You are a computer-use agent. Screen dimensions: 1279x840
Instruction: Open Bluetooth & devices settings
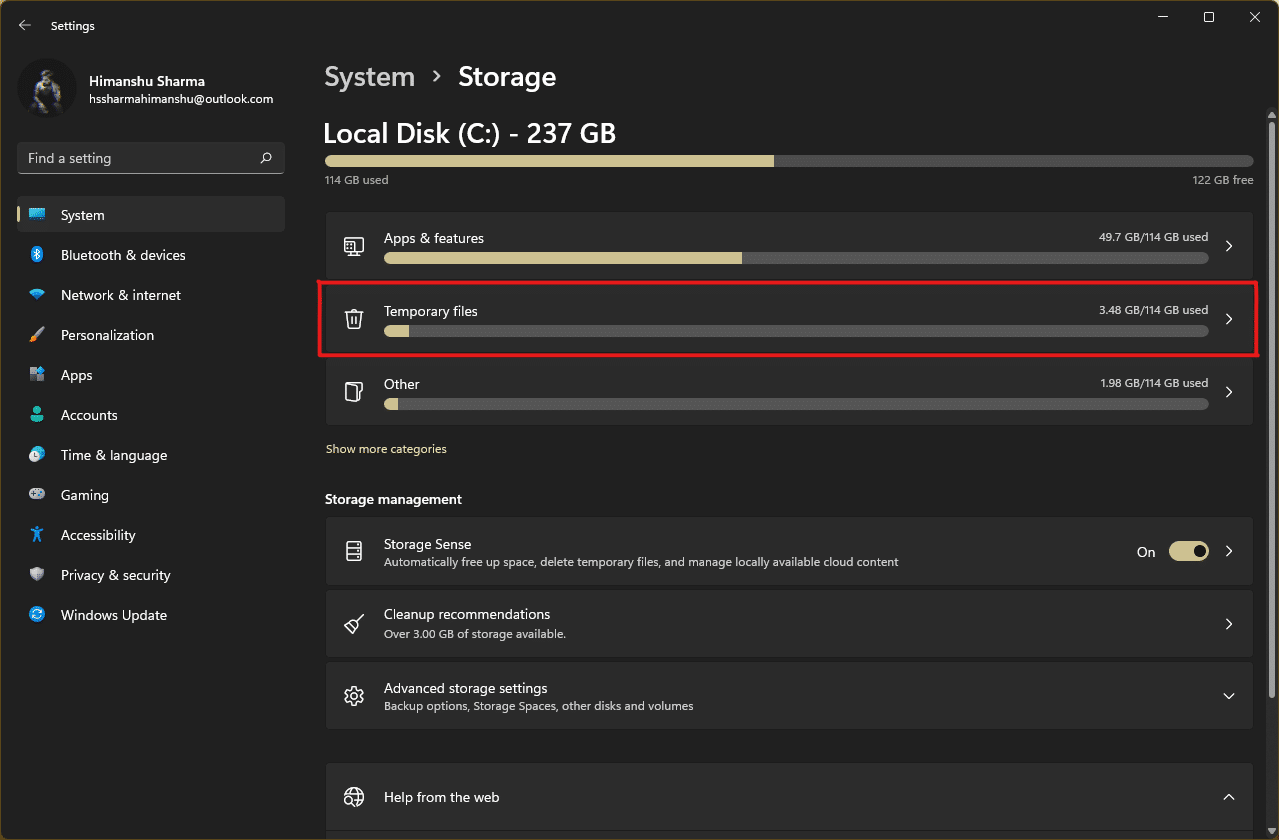point(151,255)
